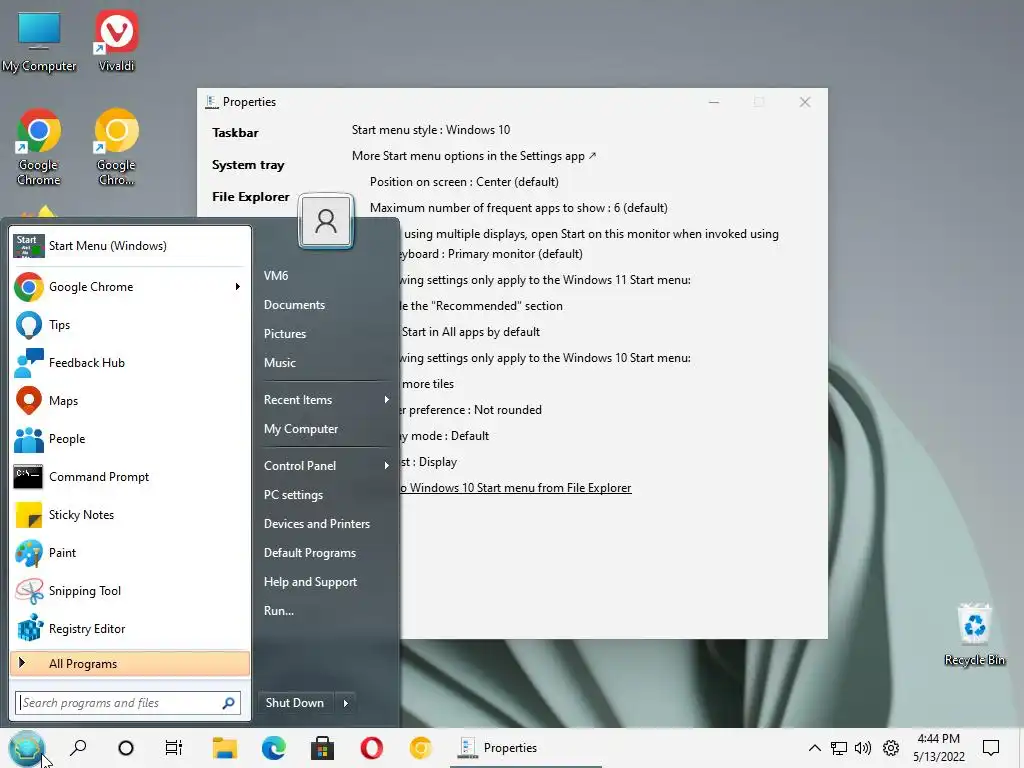Viewport: 1024px width, 768px height.
Task: Click the Start orb button on taskbar
Action: pyautogui.click(x=27, y=748)
